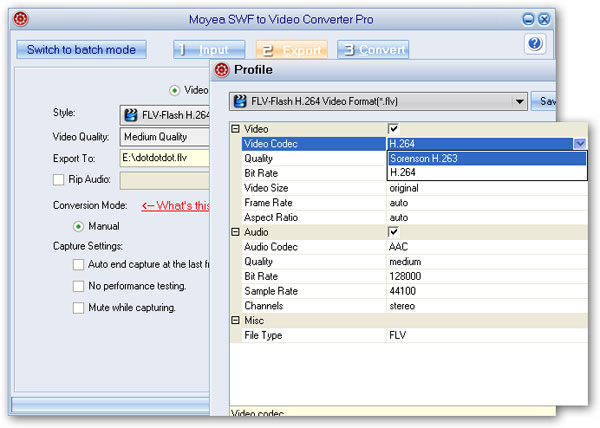
Task: Click the Moyea logo icon in title bar
Action: tap(21, 19)
